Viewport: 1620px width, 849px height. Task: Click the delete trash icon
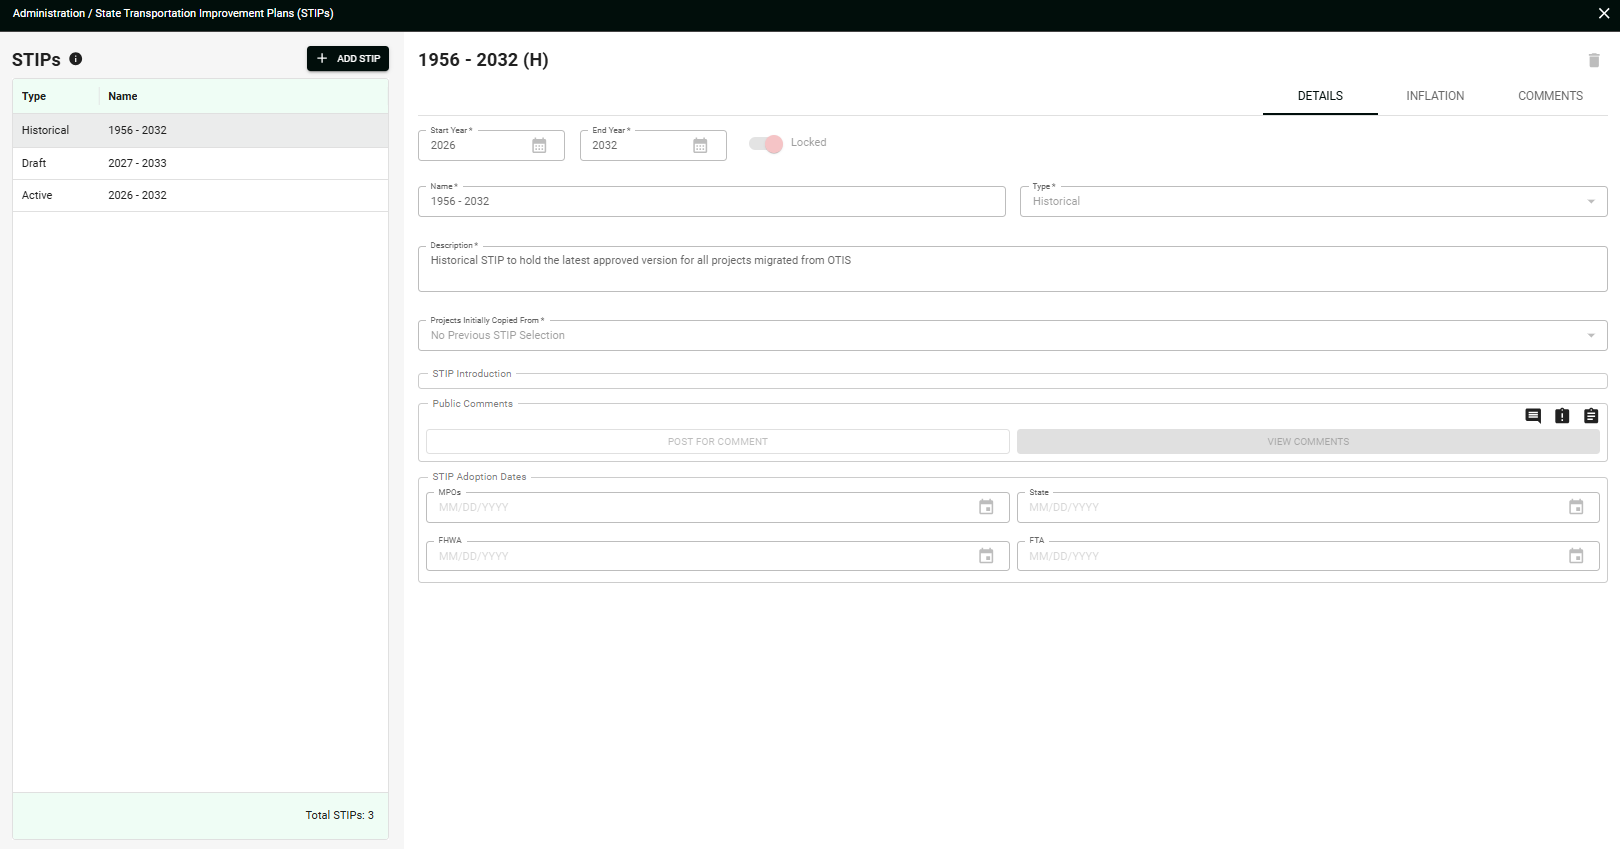pyautogui.click(x=1594, y=60)
